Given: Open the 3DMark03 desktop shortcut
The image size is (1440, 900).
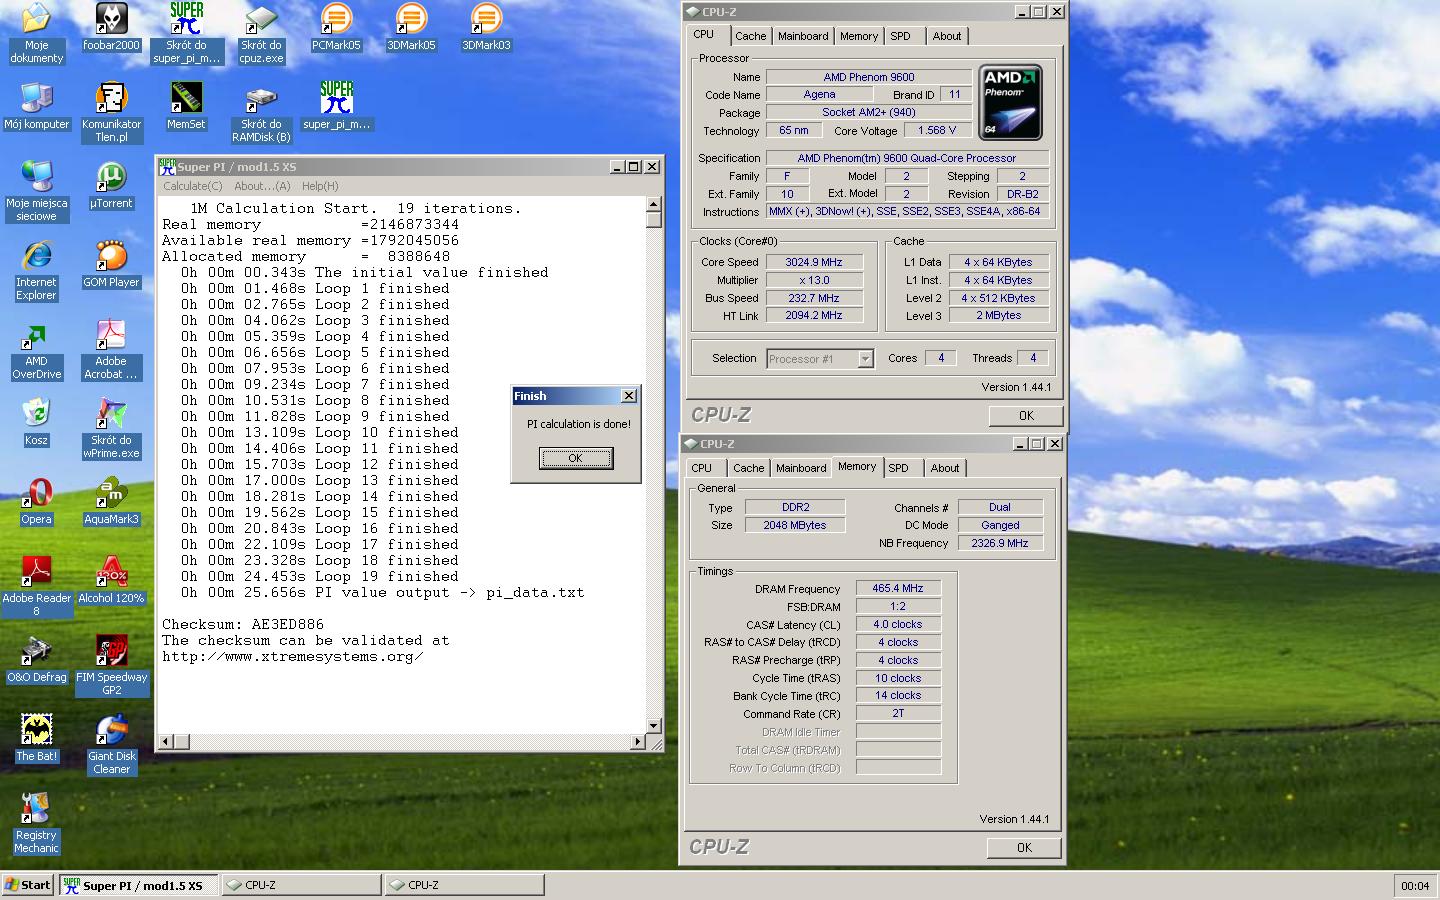Looking at the screenshot, I should click(486, 28).
